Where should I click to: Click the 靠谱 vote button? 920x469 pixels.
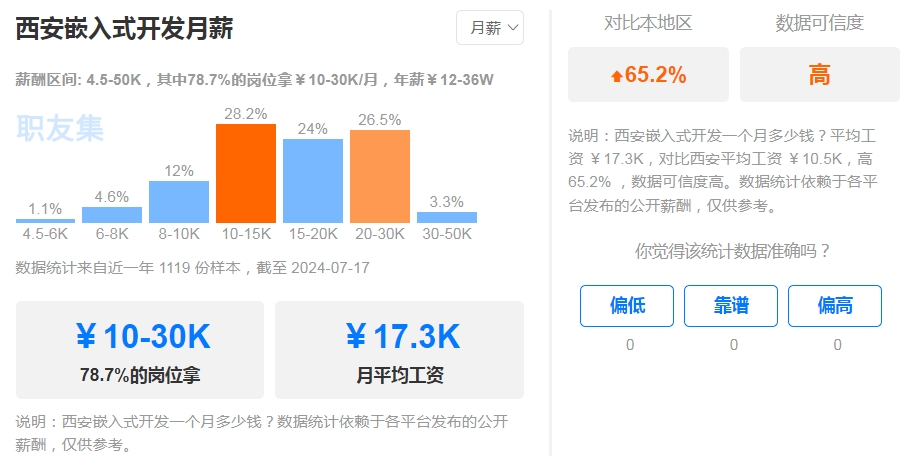pyautogui.click(x=733, y=306)
